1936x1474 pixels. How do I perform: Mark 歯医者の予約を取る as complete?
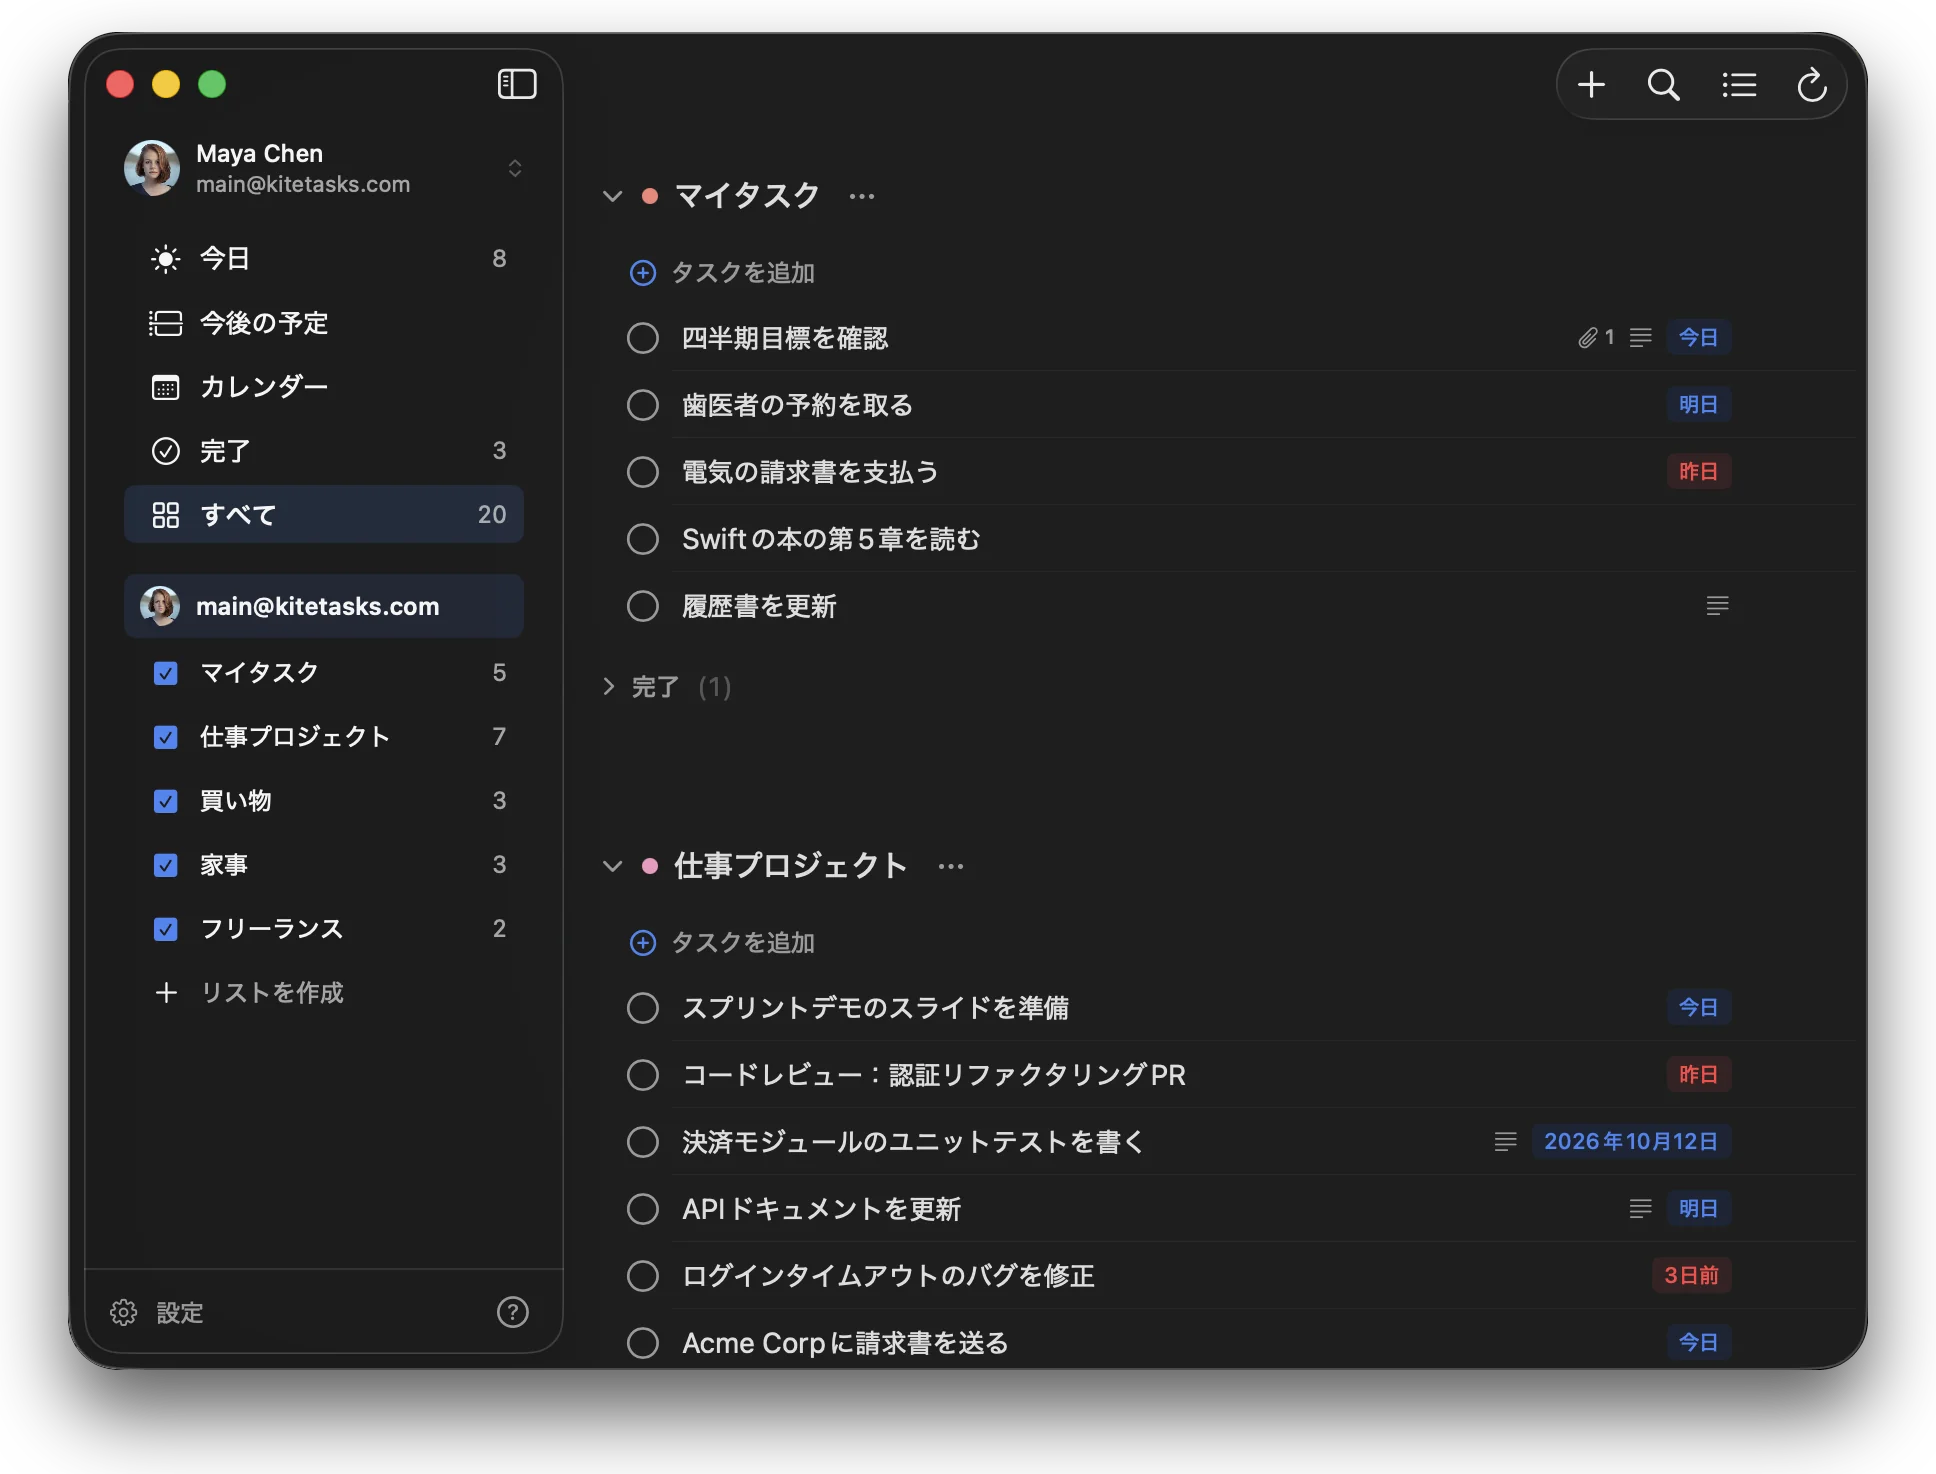point(643,405)
